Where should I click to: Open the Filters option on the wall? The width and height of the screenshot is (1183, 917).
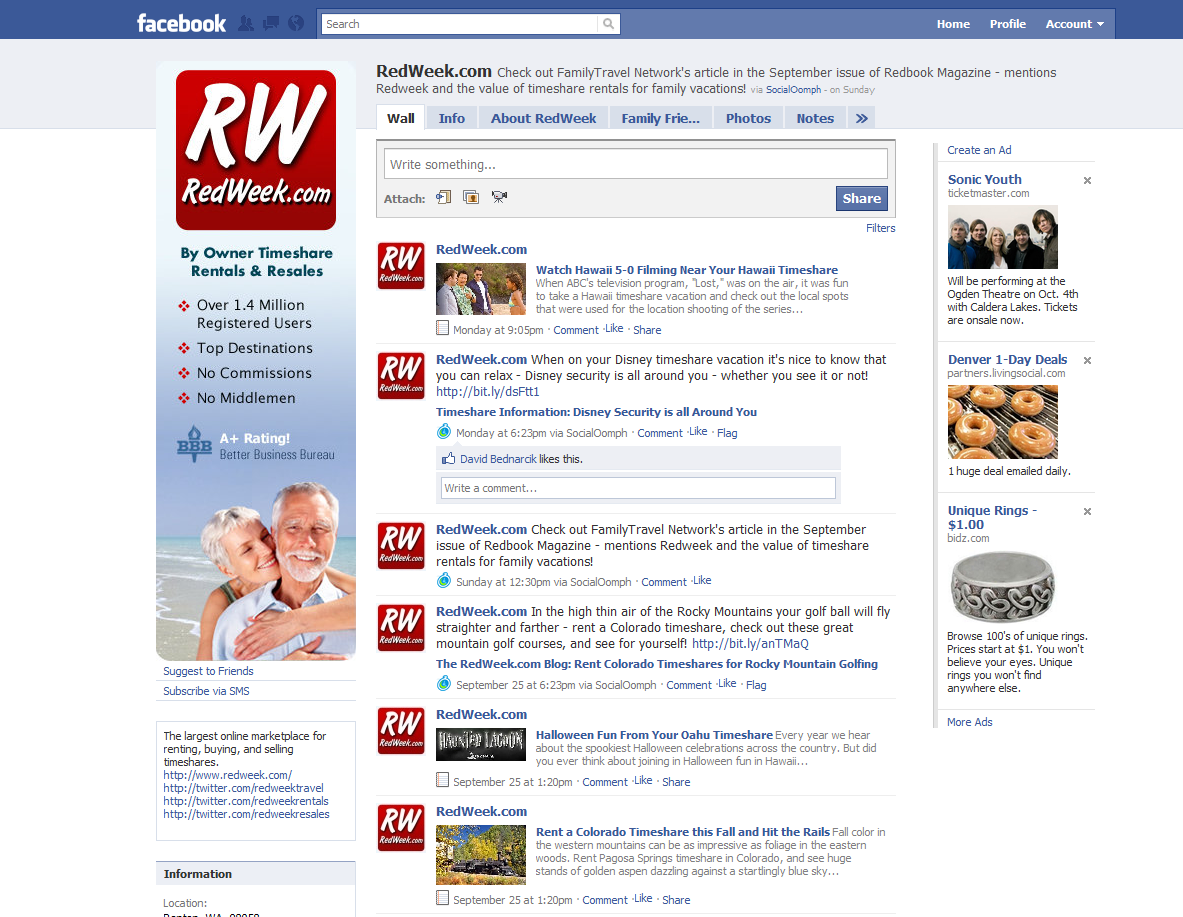click(x=880, y=228)
